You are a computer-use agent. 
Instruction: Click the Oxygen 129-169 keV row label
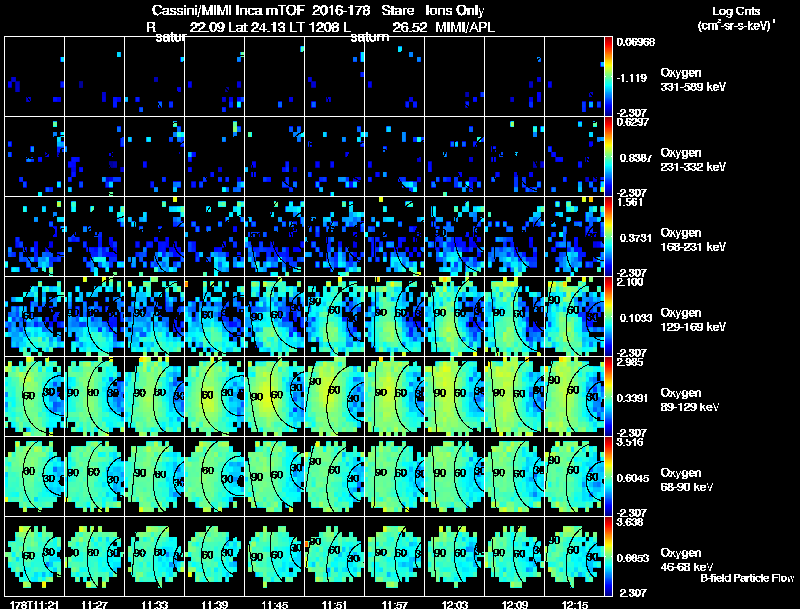pyautogui.click(x=693, y=320)
